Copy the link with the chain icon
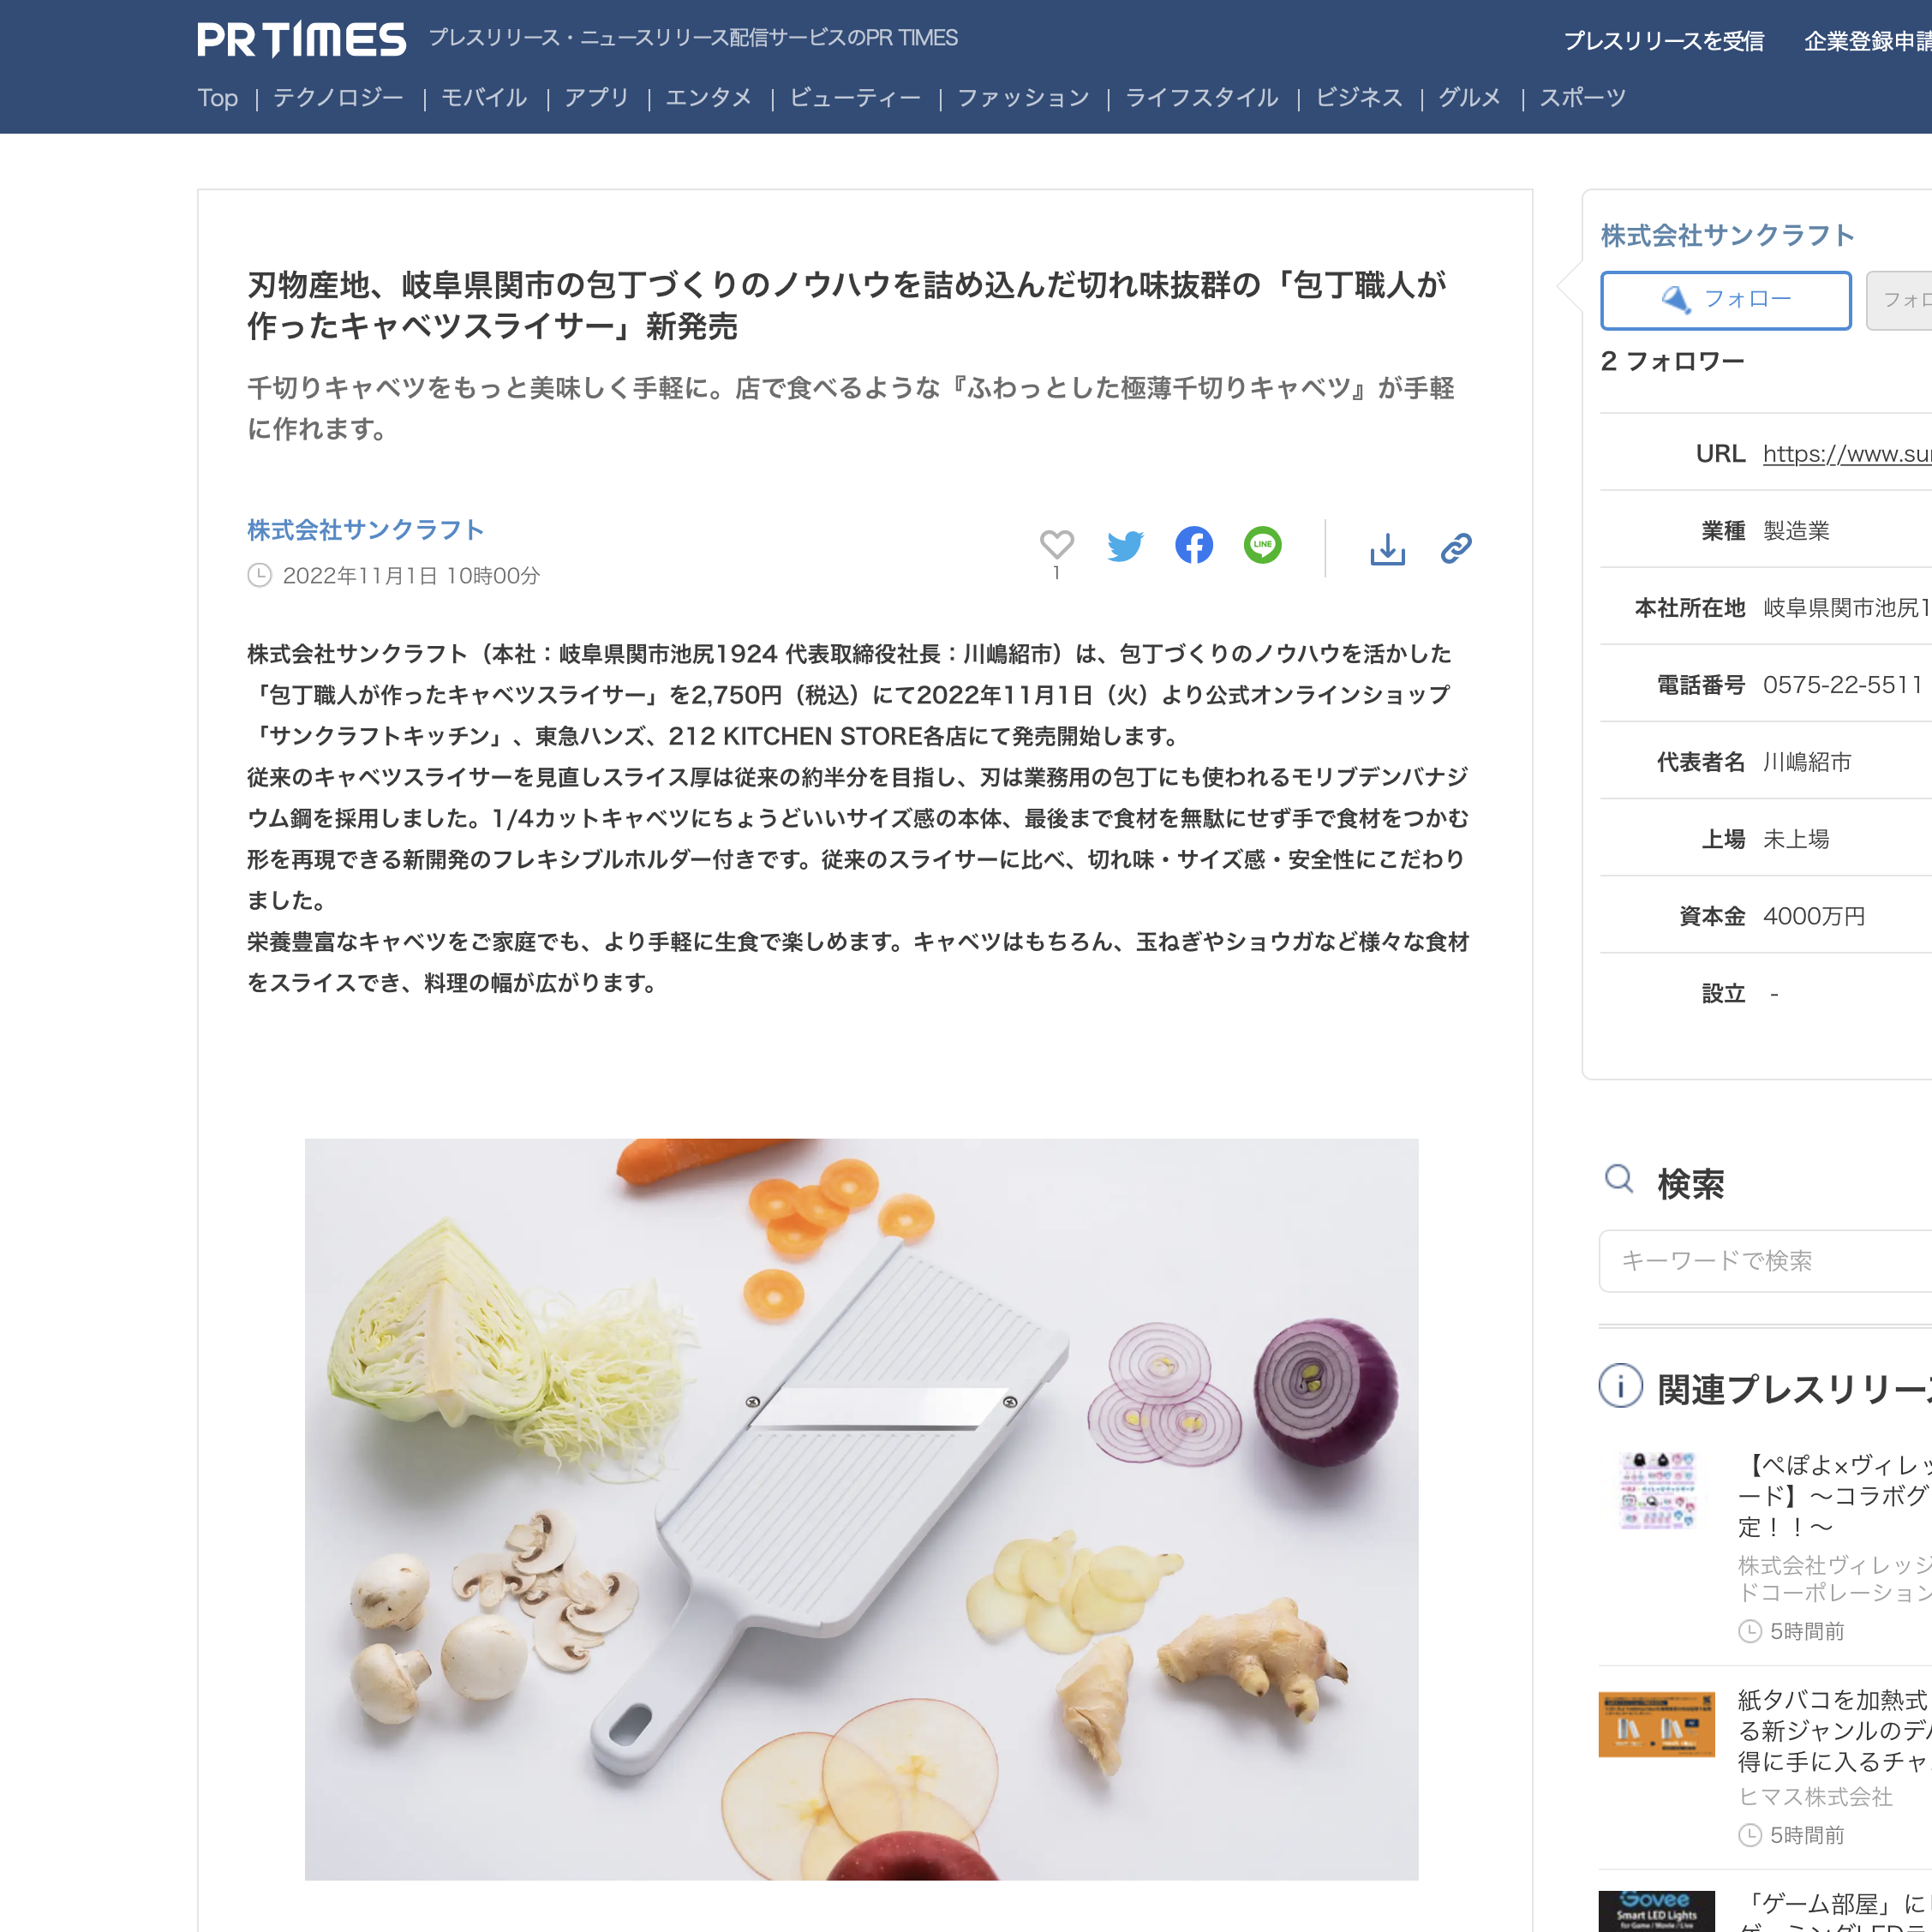 coord(1455,548)
